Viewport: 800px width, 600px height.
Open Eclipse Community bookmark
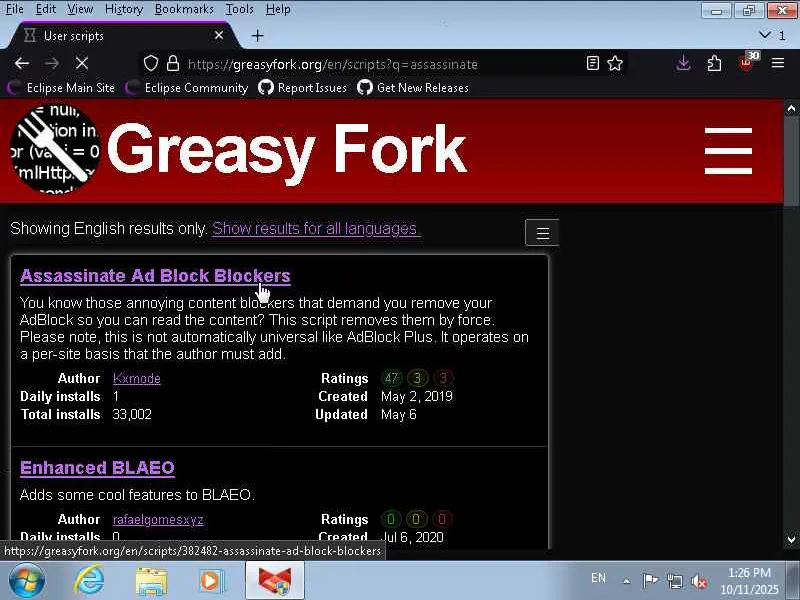187,88
